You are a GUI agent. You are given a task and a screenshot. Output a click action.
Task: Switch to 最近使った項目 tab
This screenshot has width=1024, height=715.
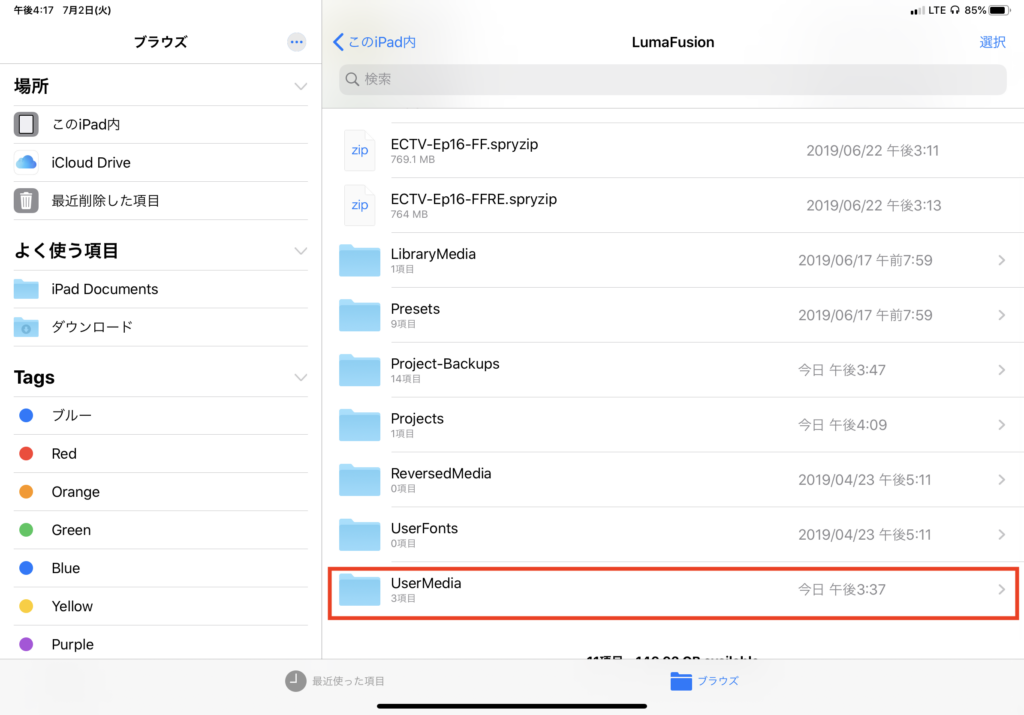[335, 680]
